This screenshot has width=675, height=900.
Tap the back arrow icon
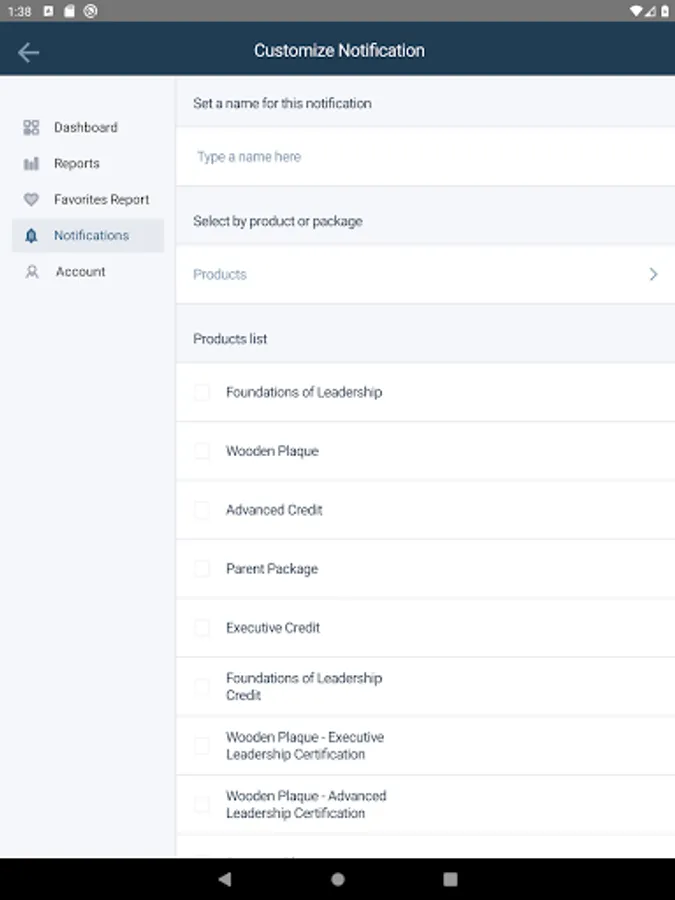click(x=28, y=52)
